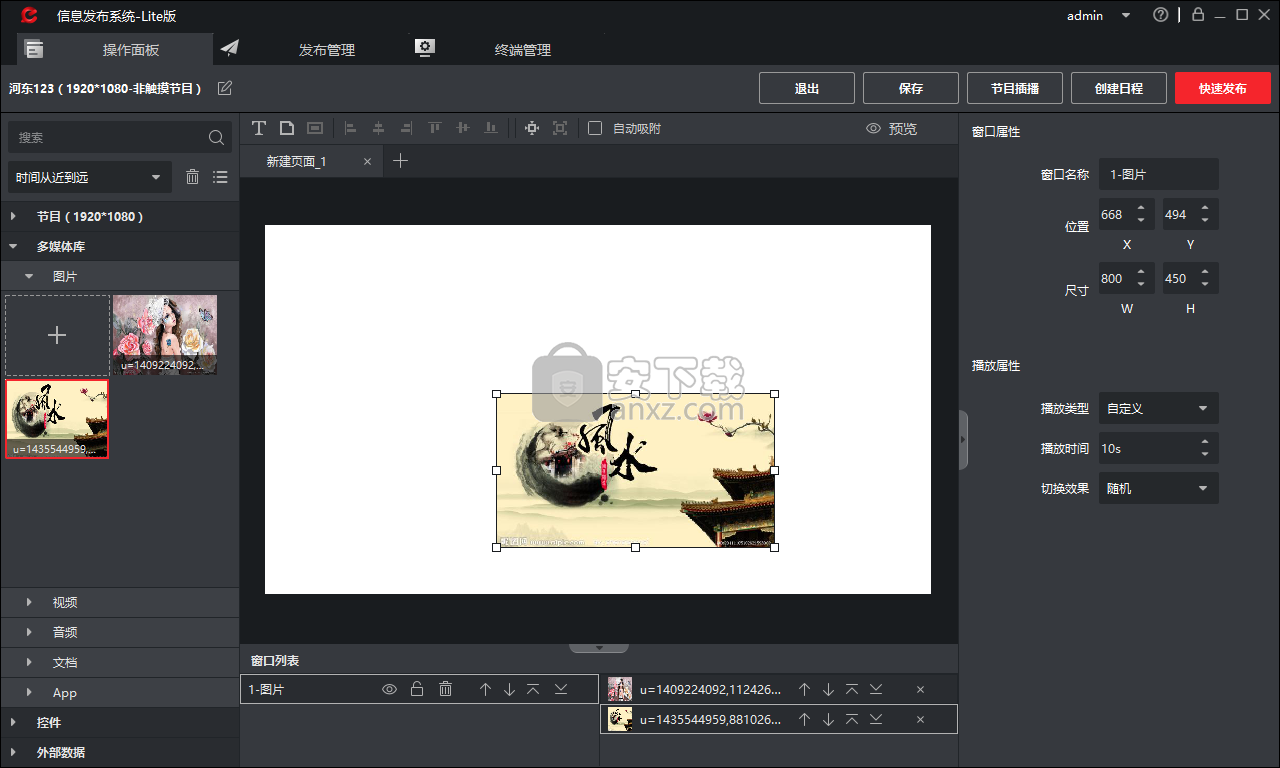
Task: Expand the 音频 category
Action: point(30,632)
